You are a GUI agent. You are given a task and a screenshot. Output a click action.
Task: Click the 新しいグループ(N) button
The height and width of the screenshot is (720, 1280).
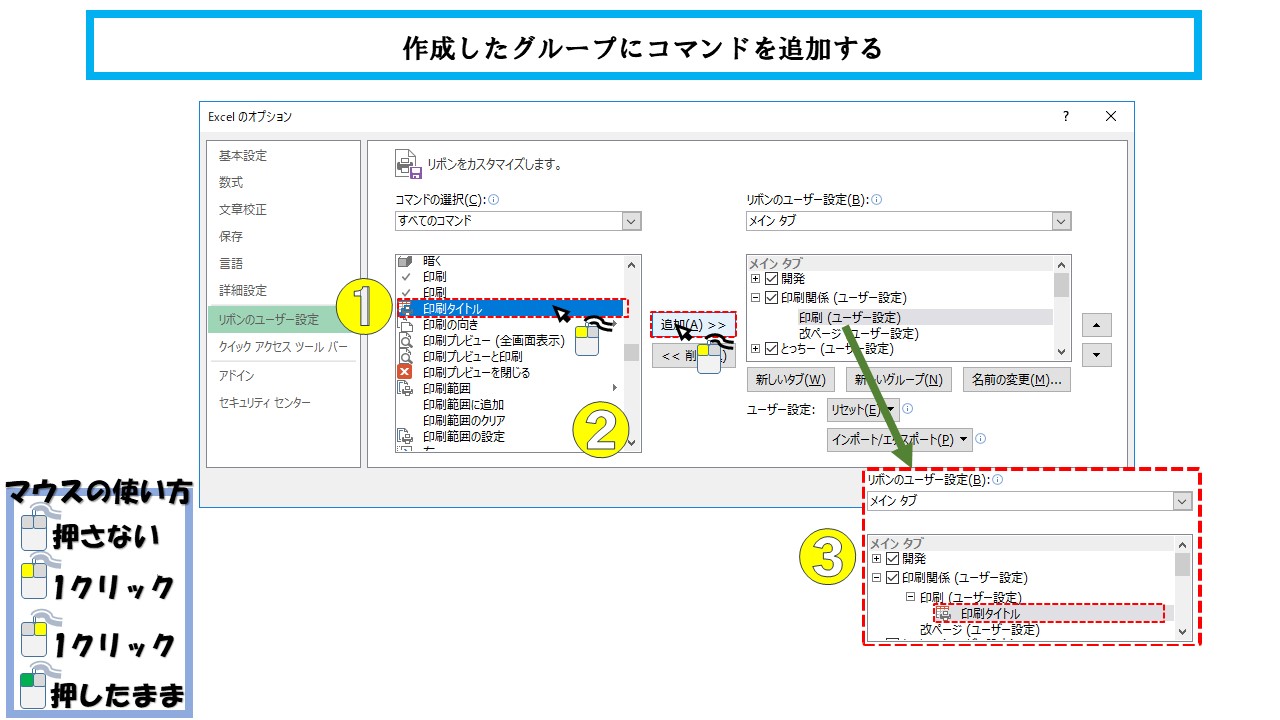coord(897,380)
